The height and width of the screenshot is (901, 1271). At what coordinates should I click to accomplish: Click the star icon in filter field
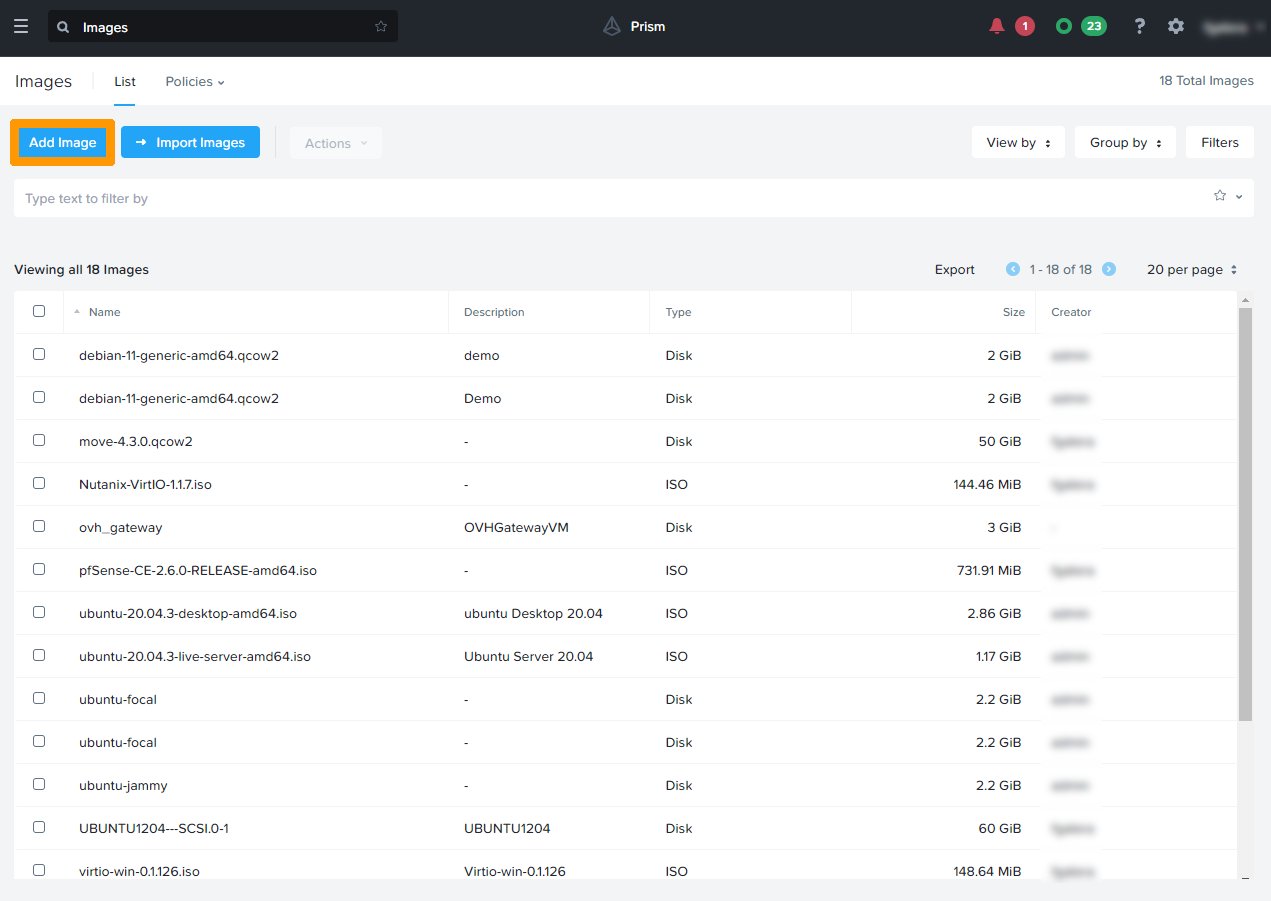pos(1220,196)
